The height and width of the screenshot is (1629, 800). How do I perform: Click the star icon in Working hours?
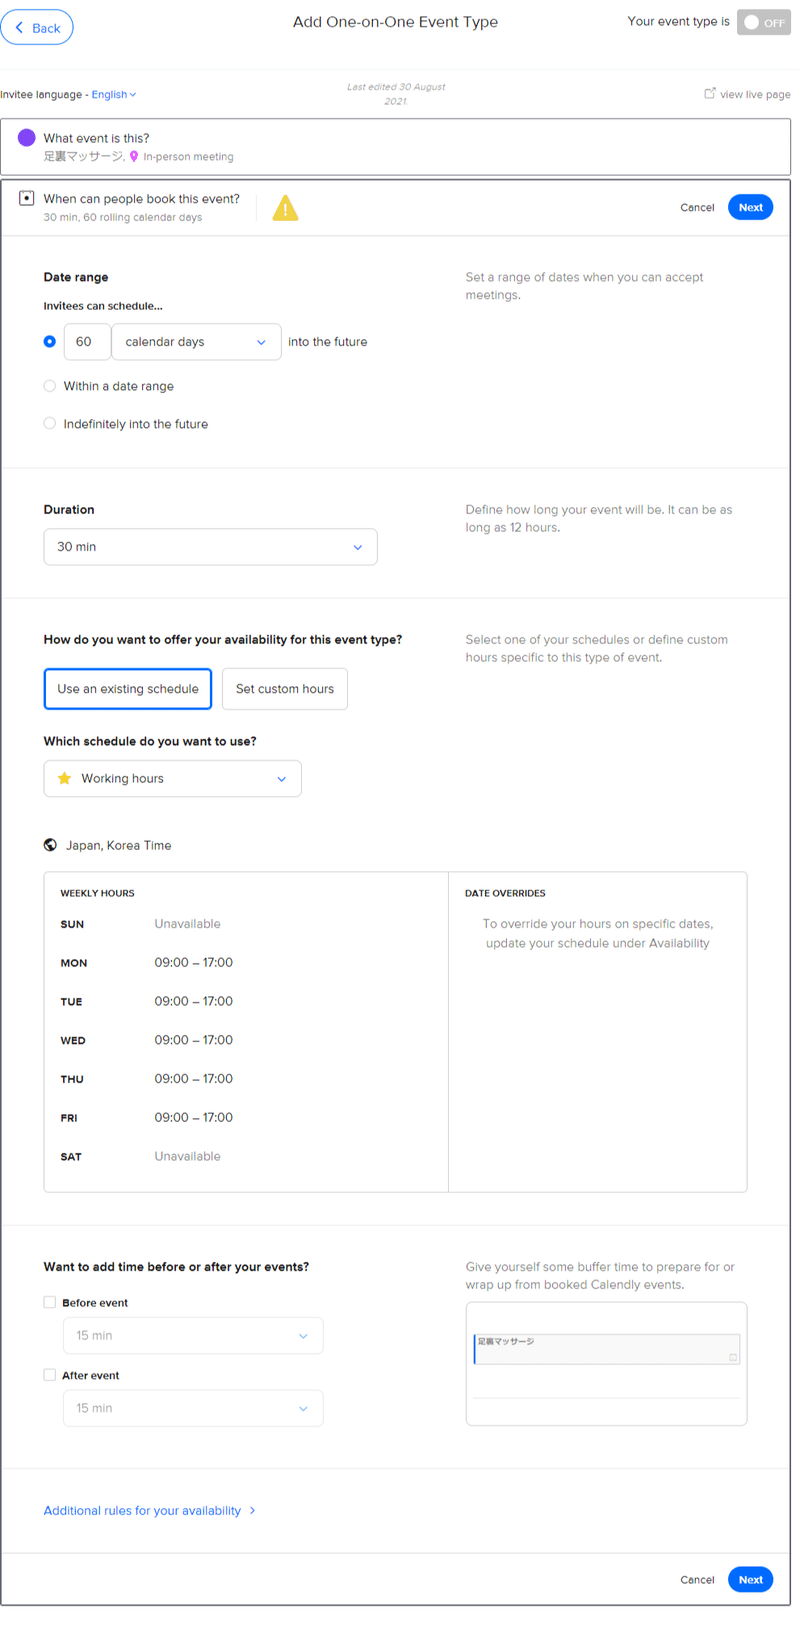(65, 778)
